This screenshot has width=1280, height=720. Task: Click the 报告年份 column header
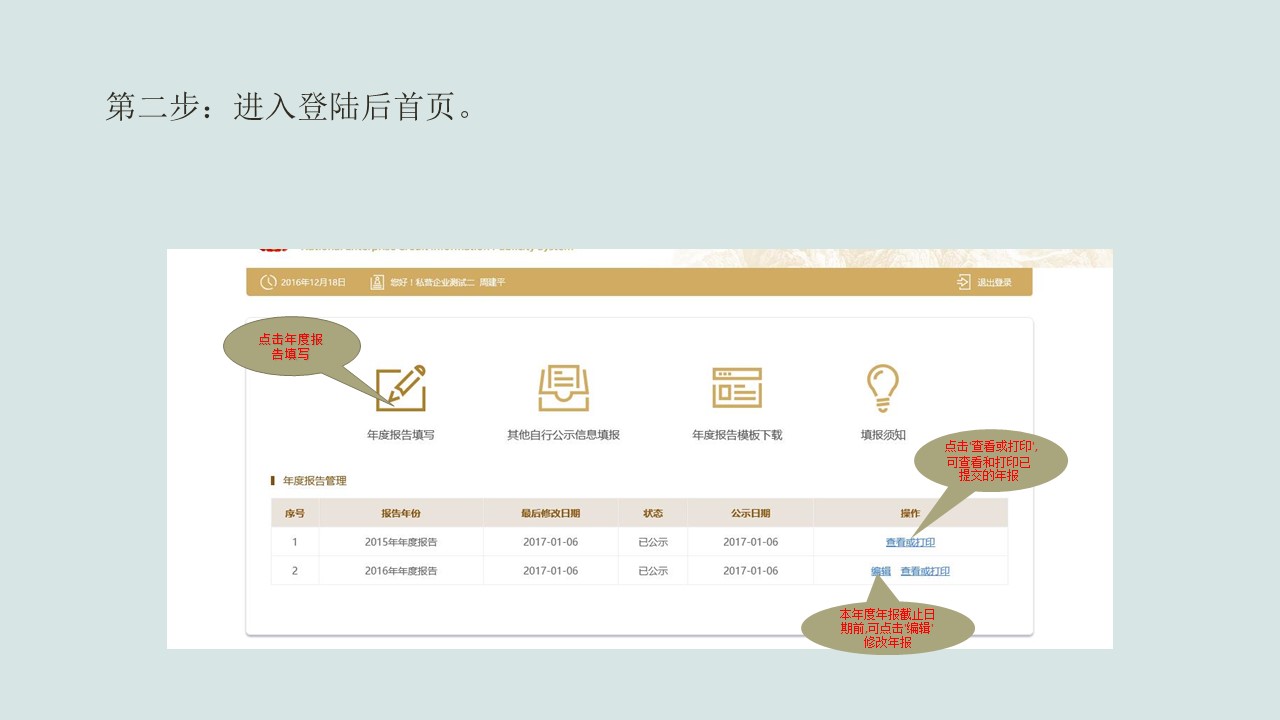(401, 513)
